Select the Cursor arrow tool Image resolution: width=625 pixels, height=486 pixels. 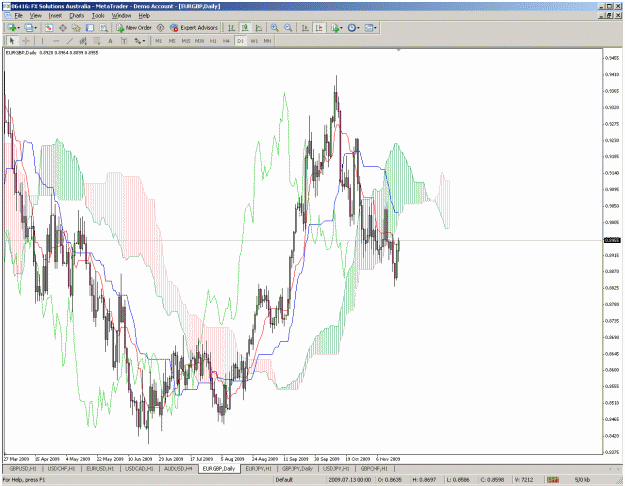click(x=12, y=41)
